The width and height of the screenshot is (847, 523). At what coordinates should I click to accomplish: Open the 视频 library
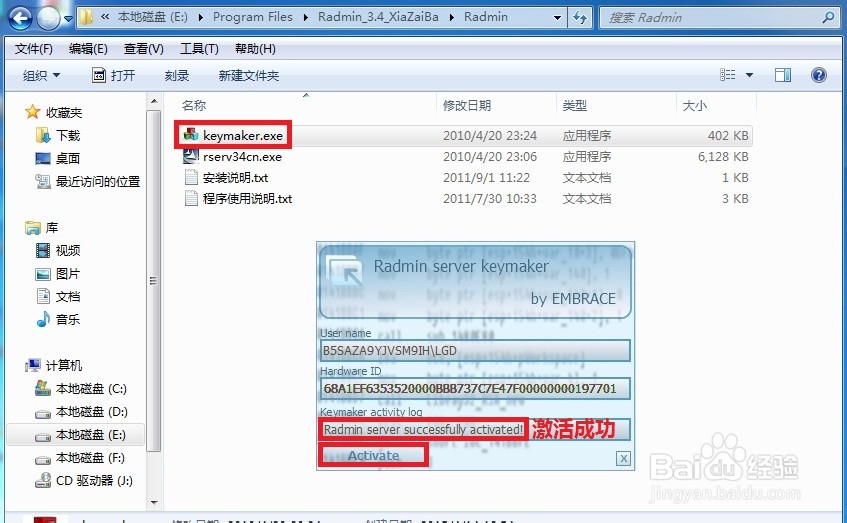[x=68, y=251]
